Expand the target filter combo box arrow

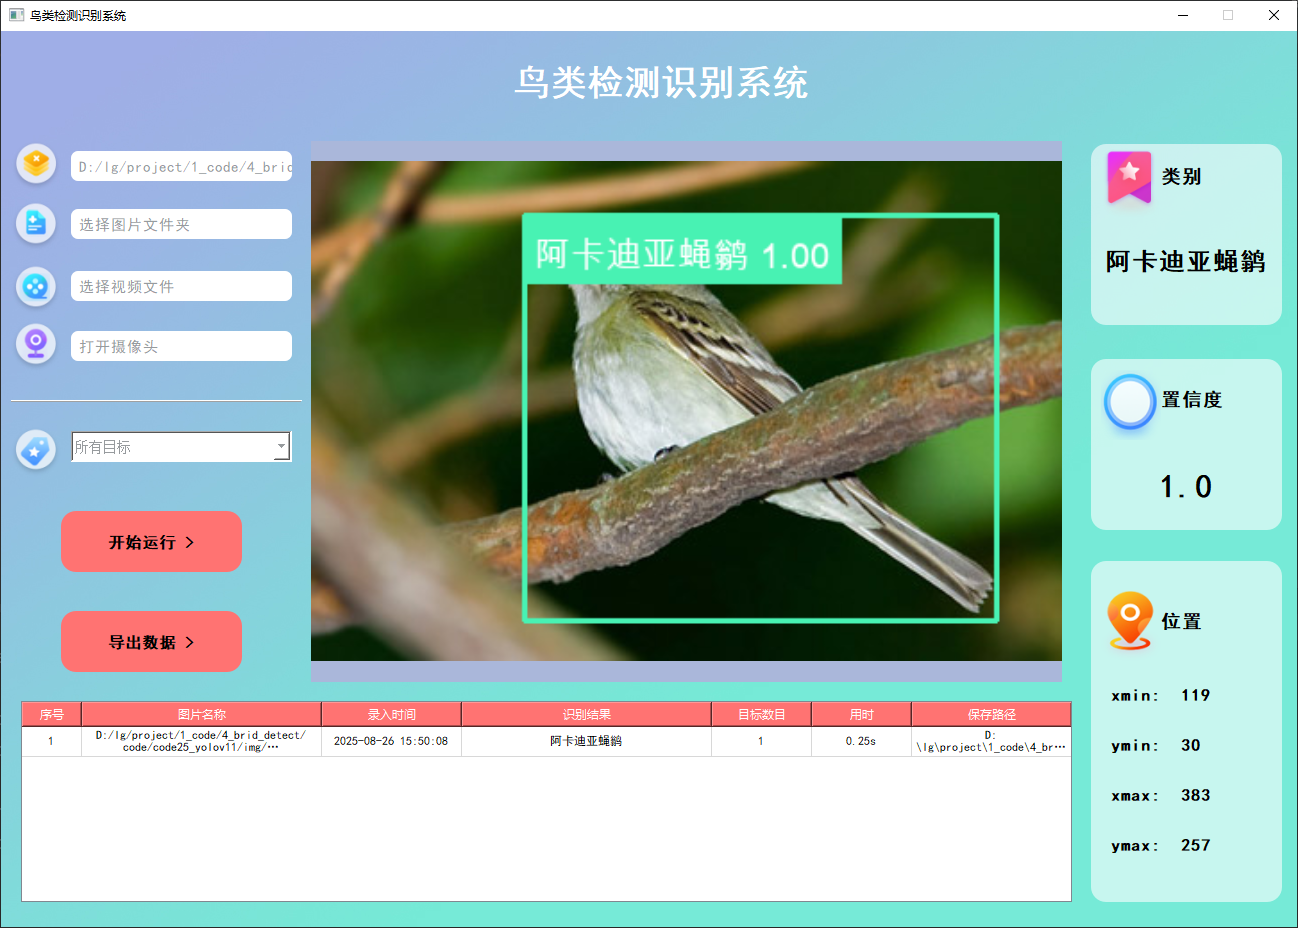[282, 446]
